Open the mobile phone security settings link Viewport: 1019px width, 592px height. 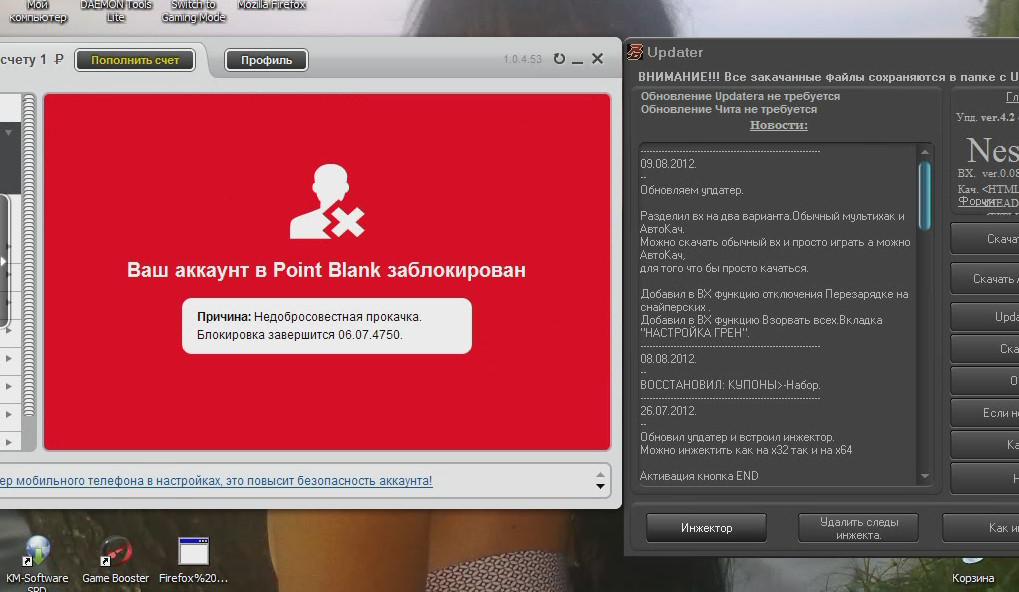point(216,481)
